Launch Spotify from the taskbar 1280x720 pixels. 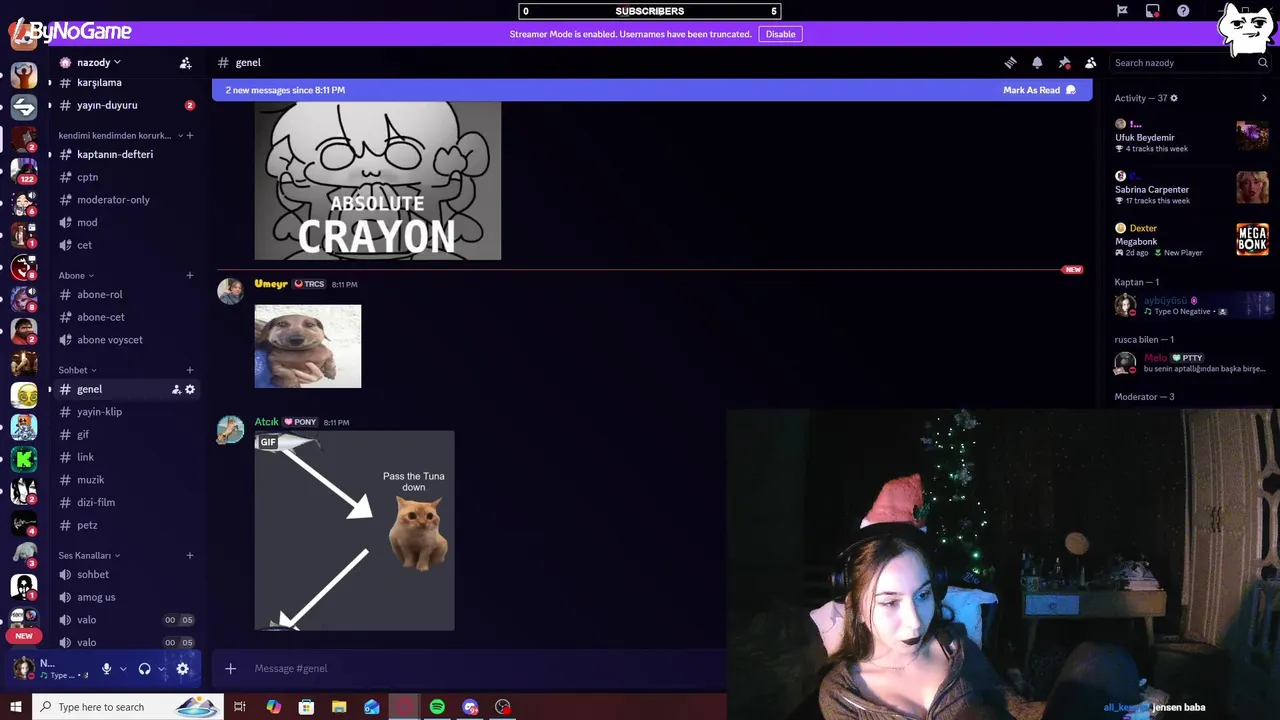[437, 707]
